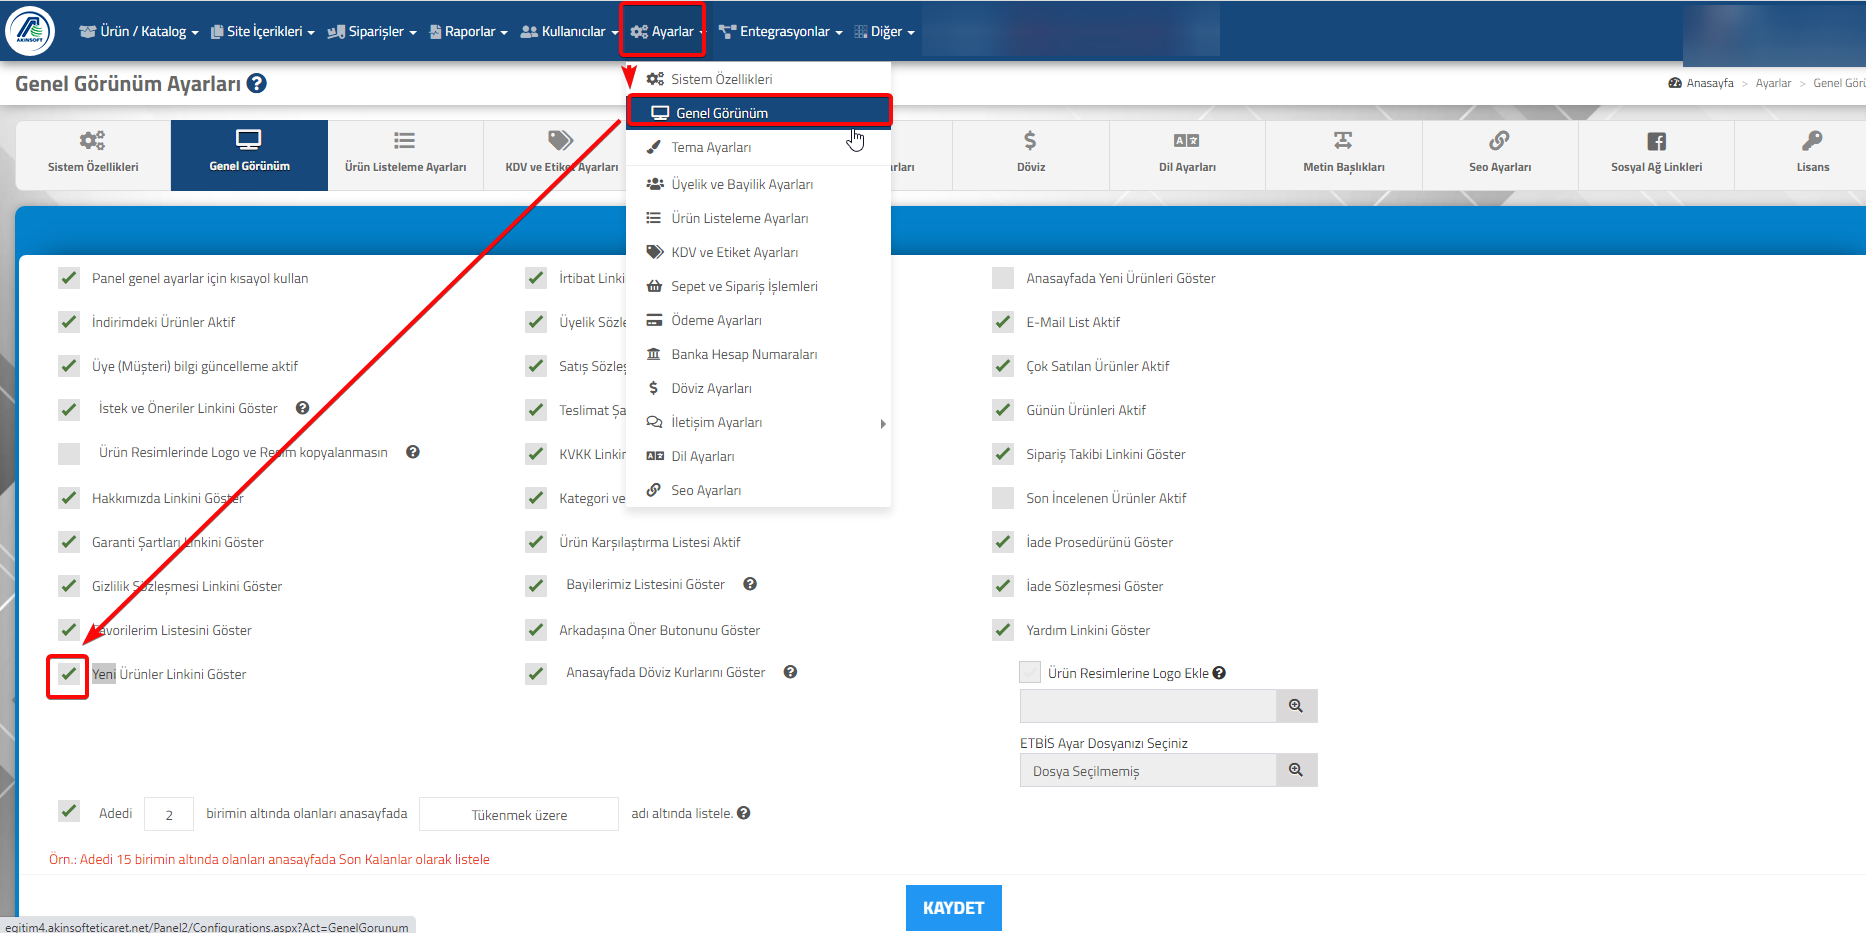Open Sistem Özellikleri tab with gears icon
1866x933 pixels.
coord(93,155)
